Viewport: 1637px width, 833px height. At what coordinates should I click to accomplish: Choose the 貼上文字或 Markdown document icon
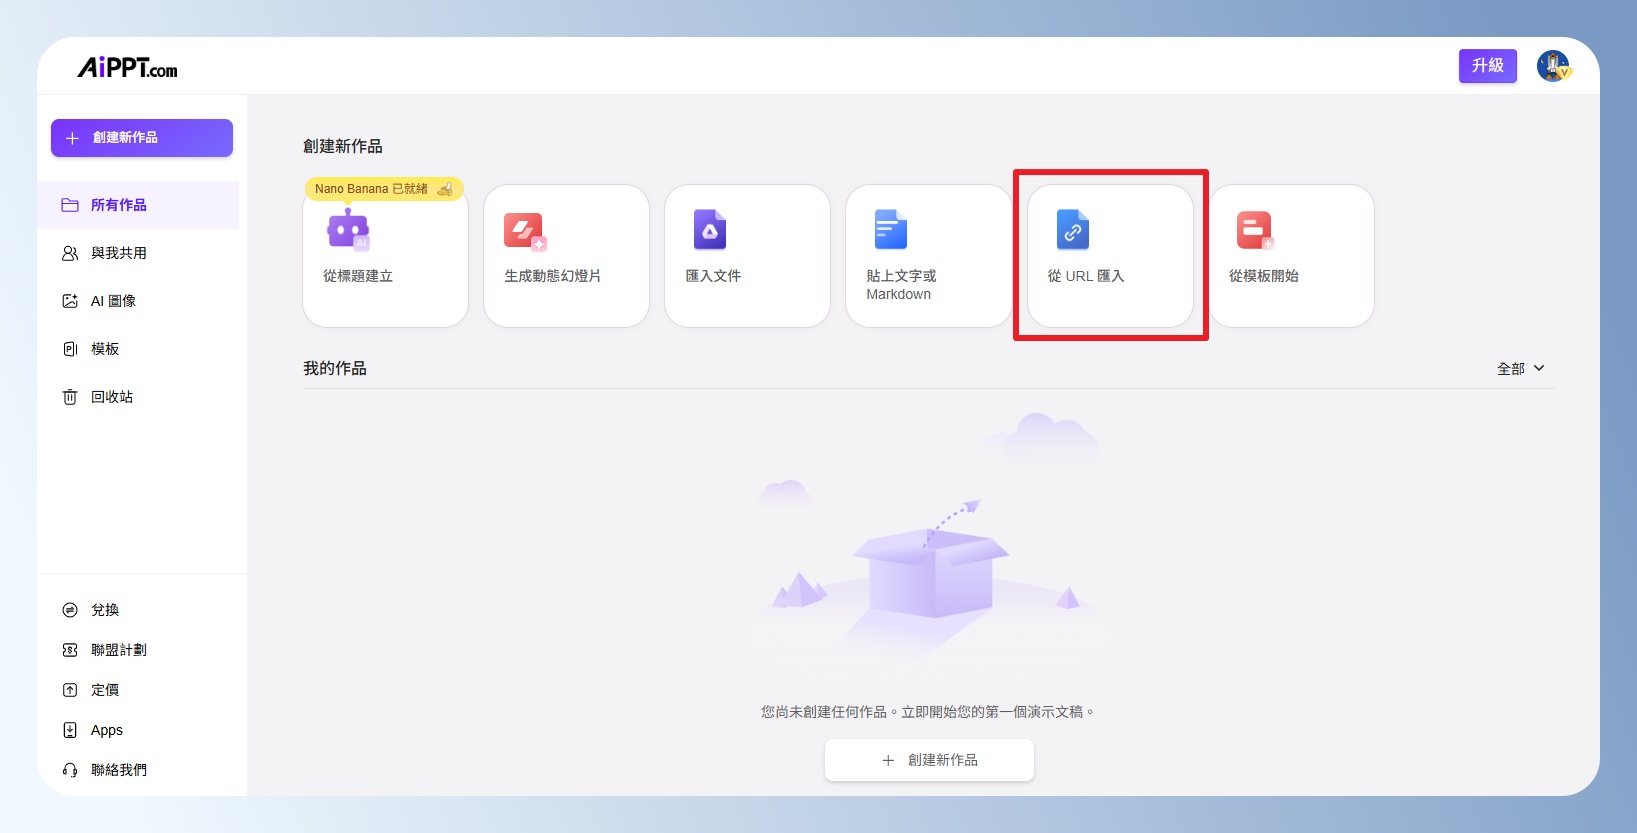pyautogui.click(x=890, y=230)
